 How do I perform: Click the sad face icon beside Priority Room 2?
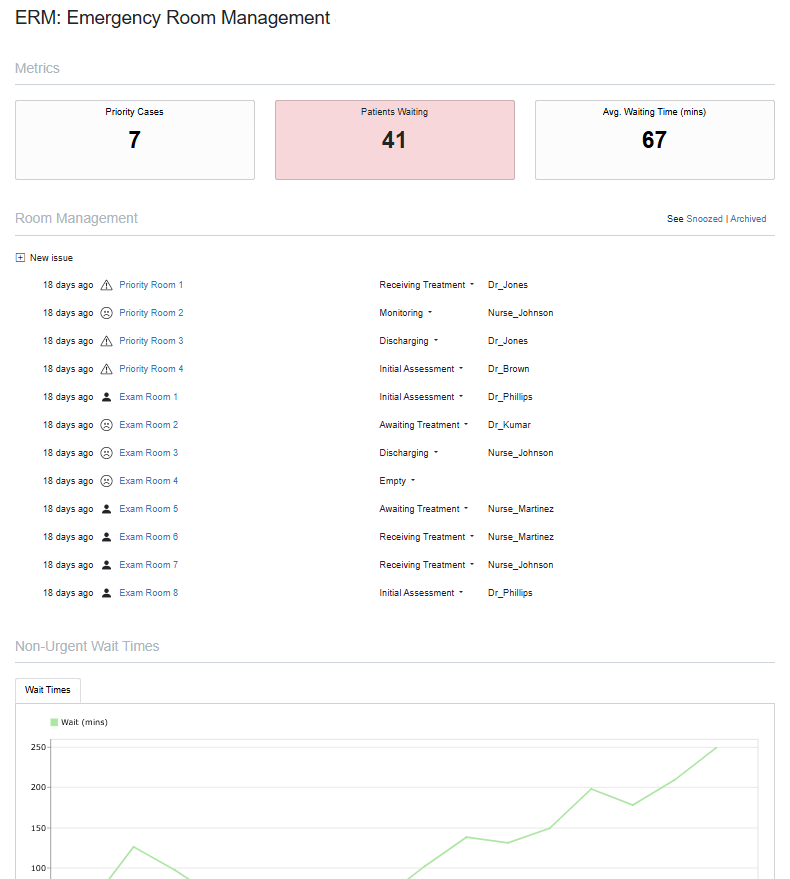[106, 313]
